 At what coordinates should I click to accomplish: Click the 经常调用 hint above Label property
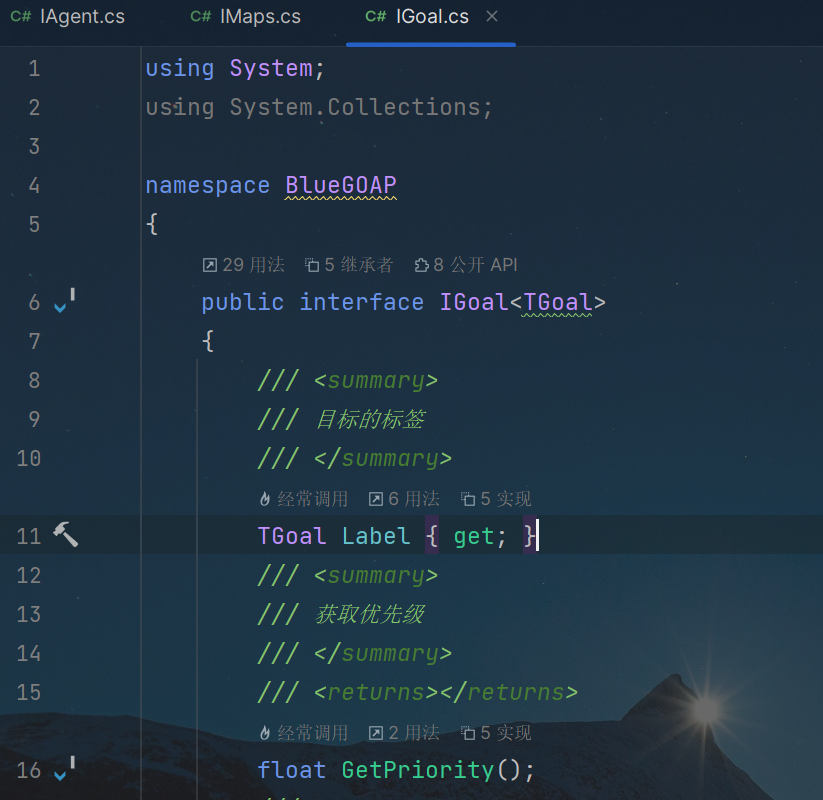coord(304,499)
